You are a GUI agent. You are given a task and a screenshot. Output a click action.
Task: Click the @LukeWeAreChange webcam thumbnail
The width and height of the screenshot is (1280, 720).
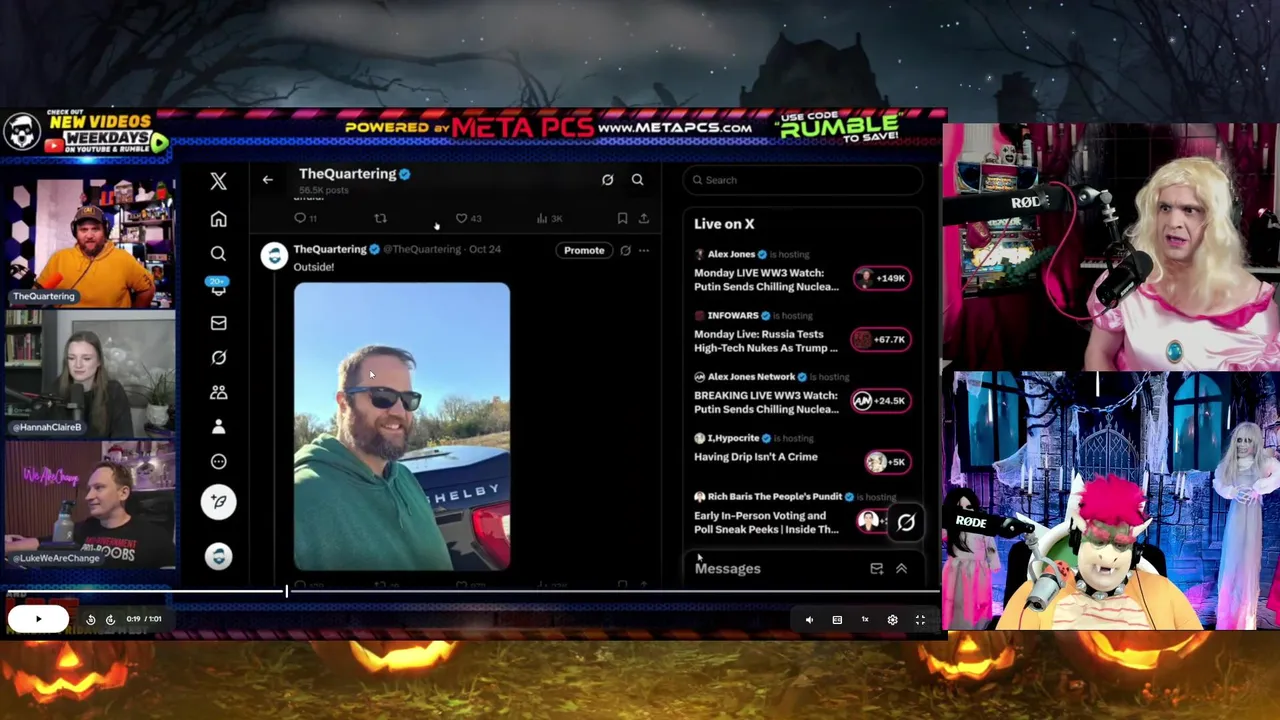click(89, 503)
